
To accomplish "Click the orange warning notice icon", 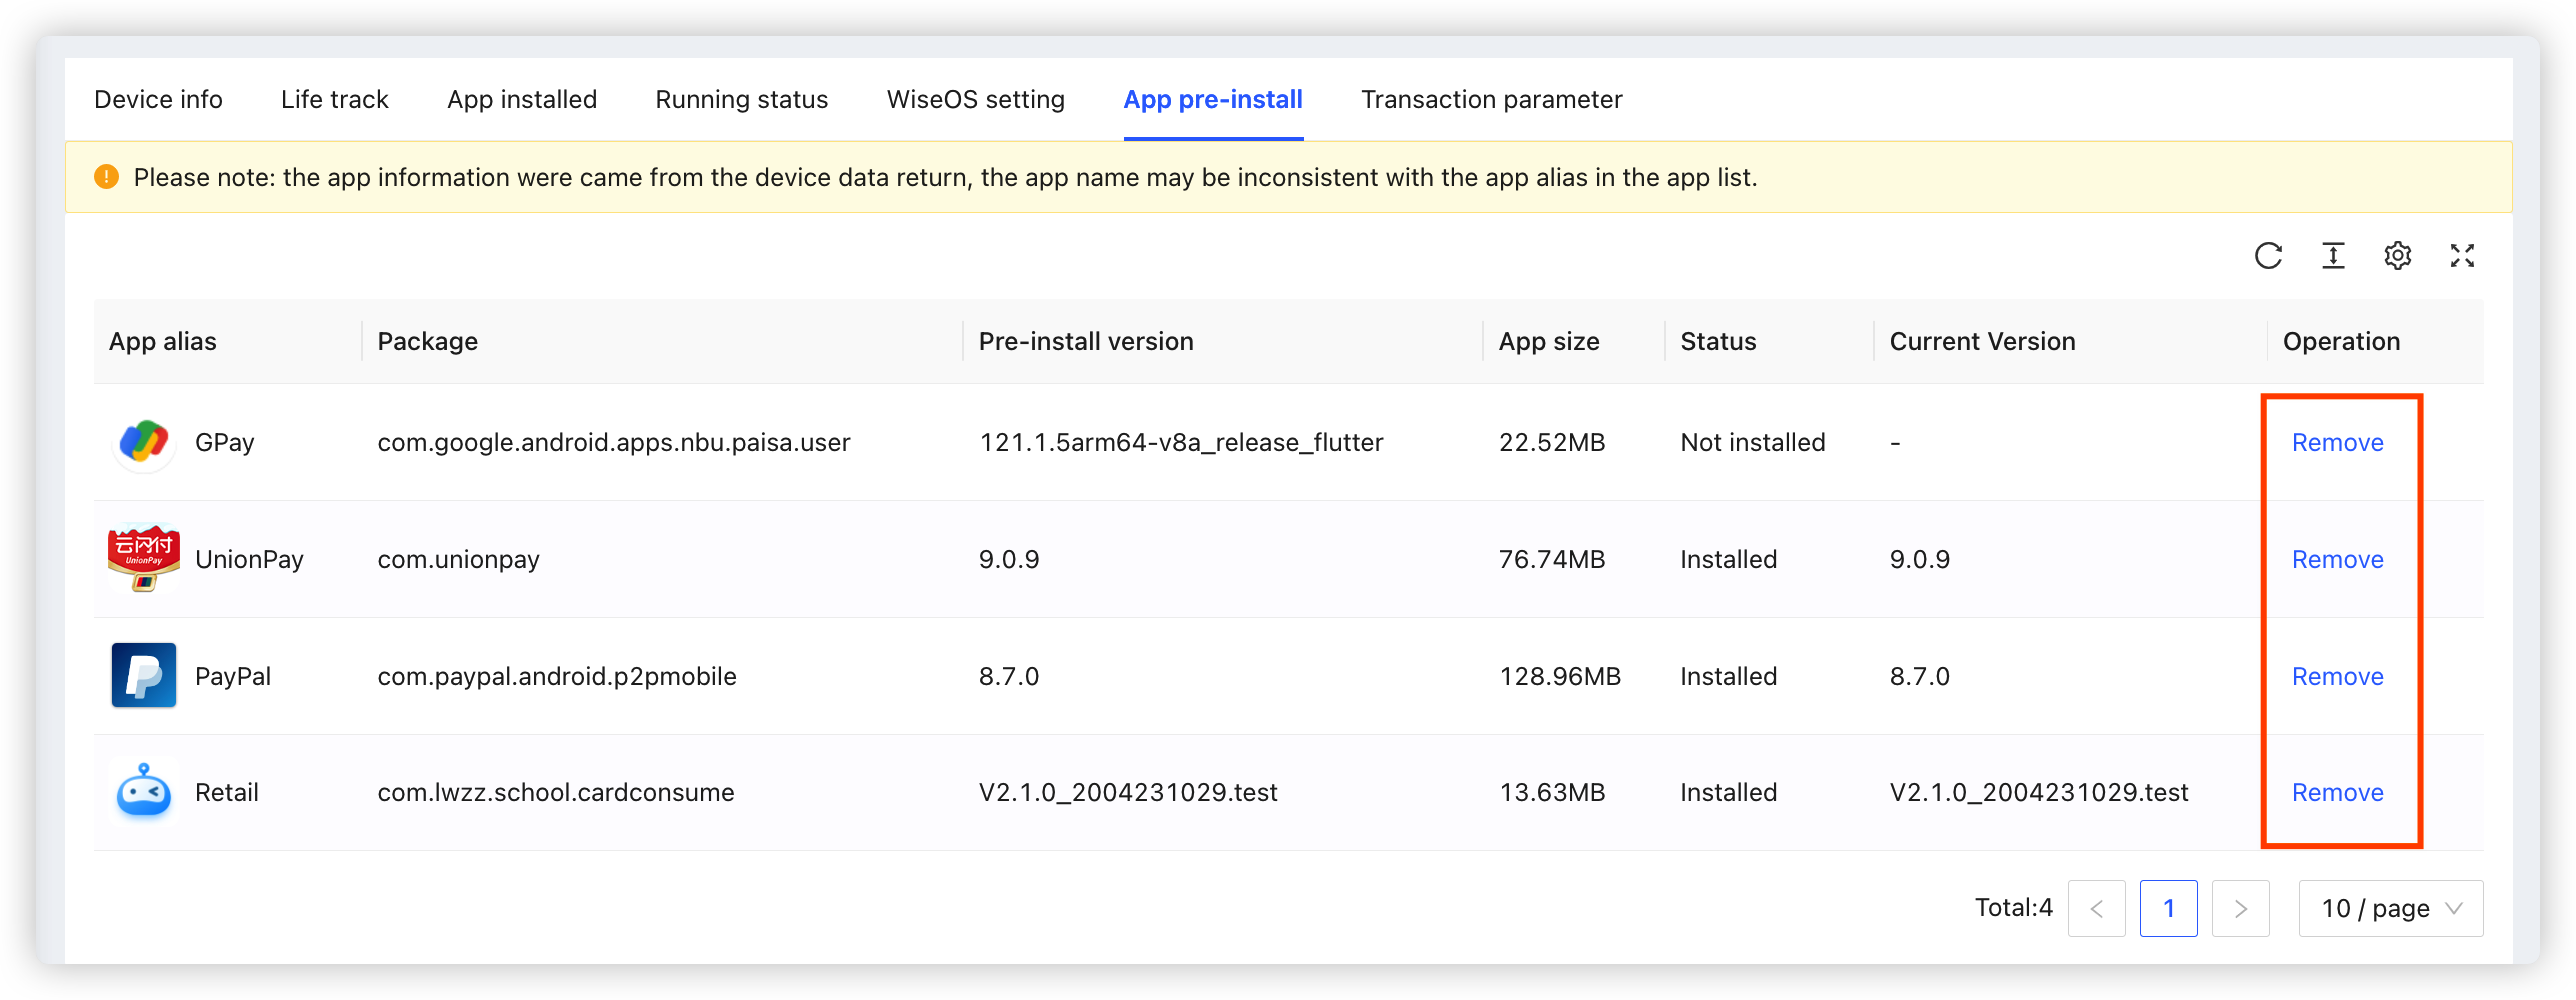I will point(106,177).
